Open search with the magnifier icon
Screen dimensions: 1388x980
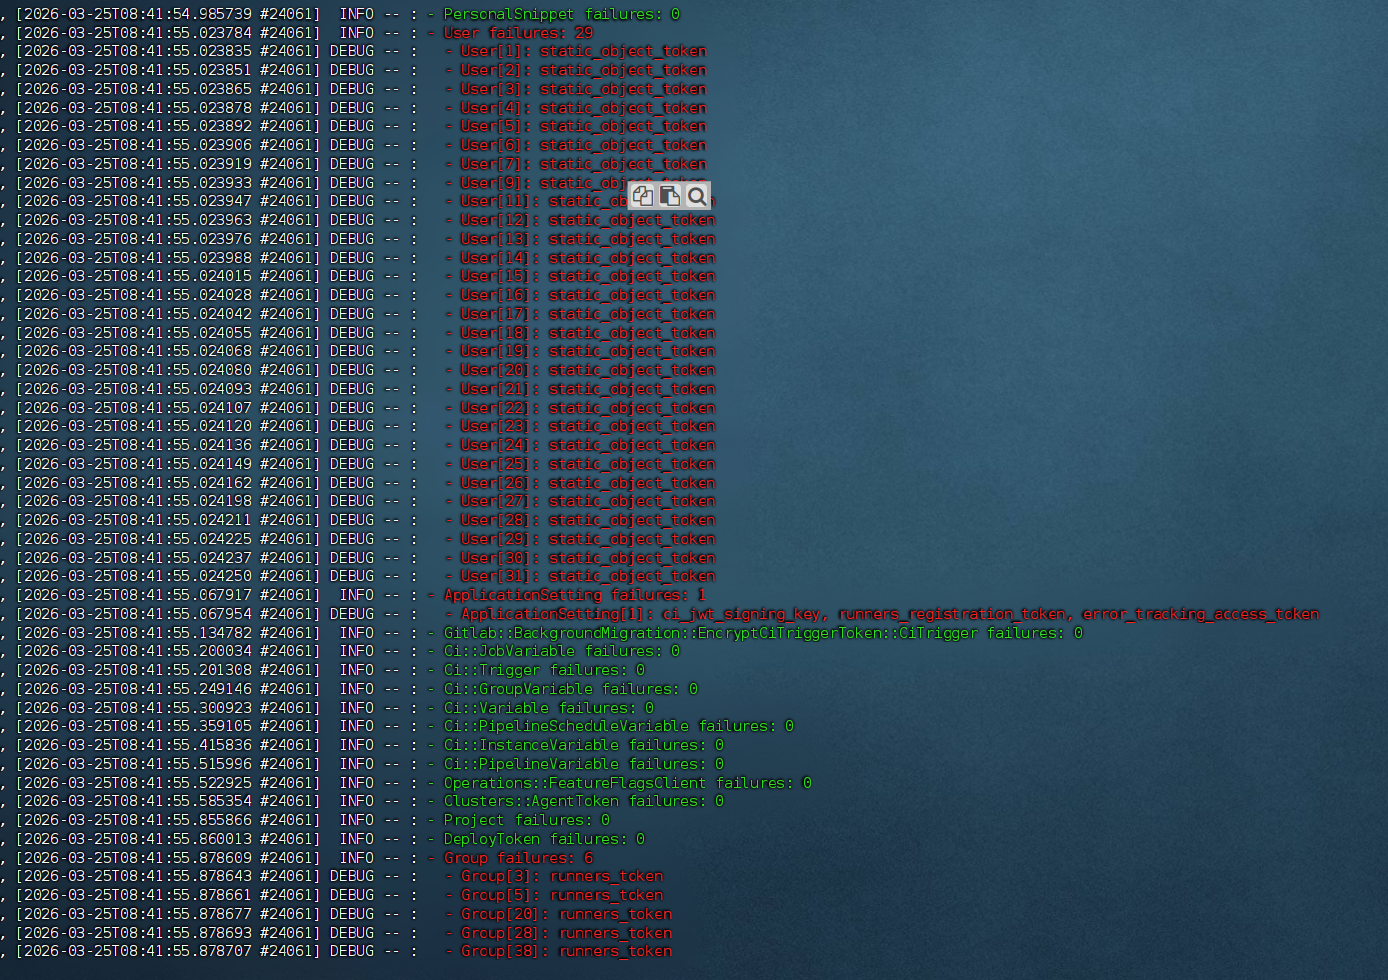click(x=696, y=196)
